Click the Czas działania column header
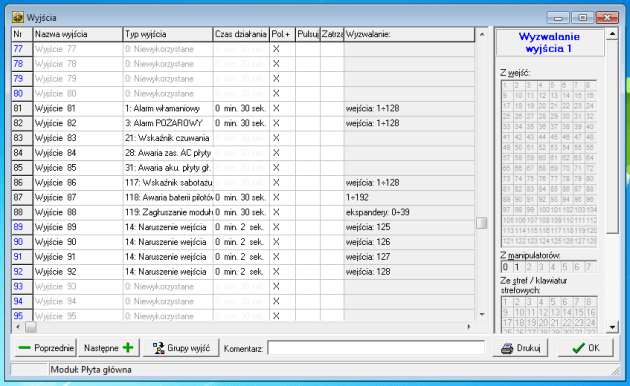The height and width of the screenshot is (386, 630). (x=241, y=34)
